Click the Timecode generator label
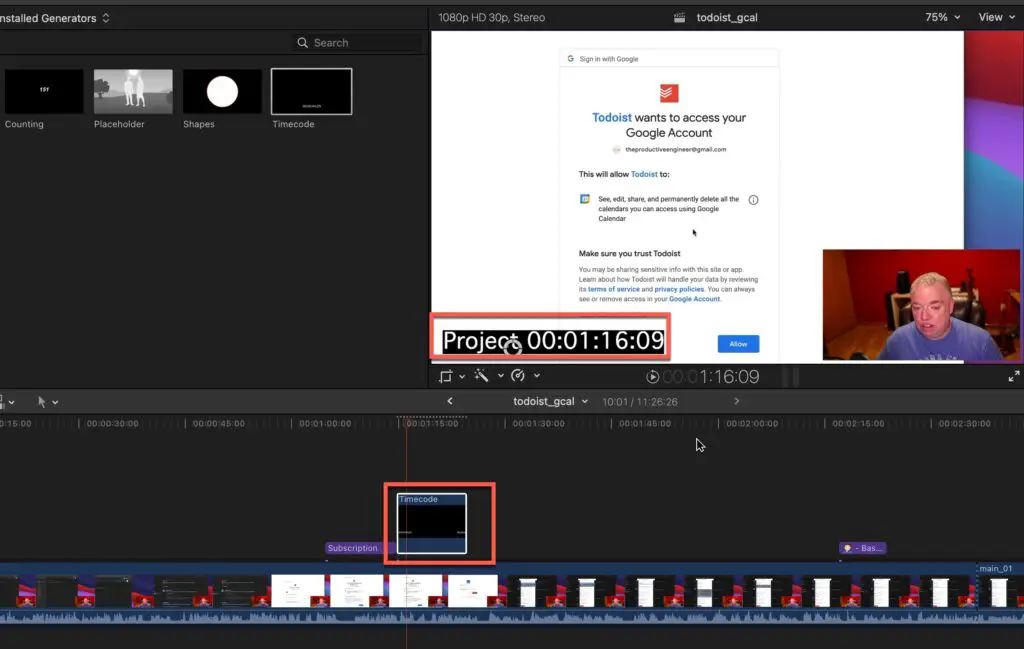The image size is (1024, 649). click(x=293, y=124)
